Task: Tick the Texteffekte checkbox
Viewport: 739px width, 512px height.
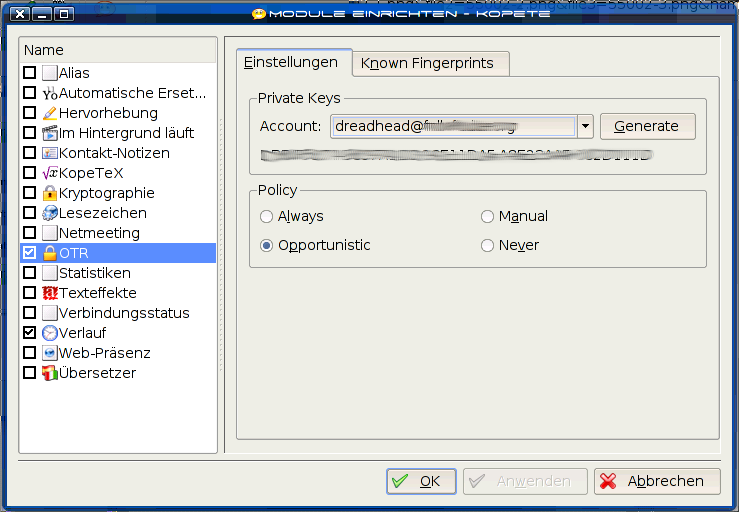Action: click(29, 293)
